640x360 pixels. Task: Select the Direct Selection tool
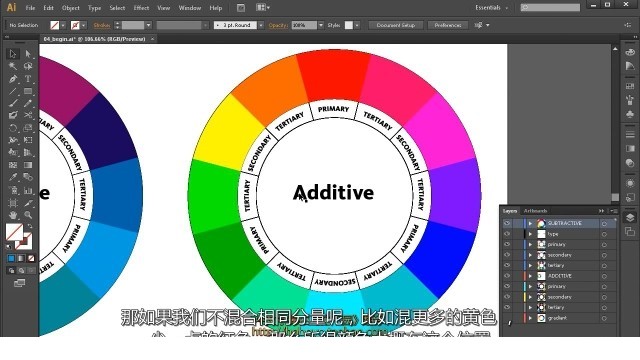pos(28,54)
